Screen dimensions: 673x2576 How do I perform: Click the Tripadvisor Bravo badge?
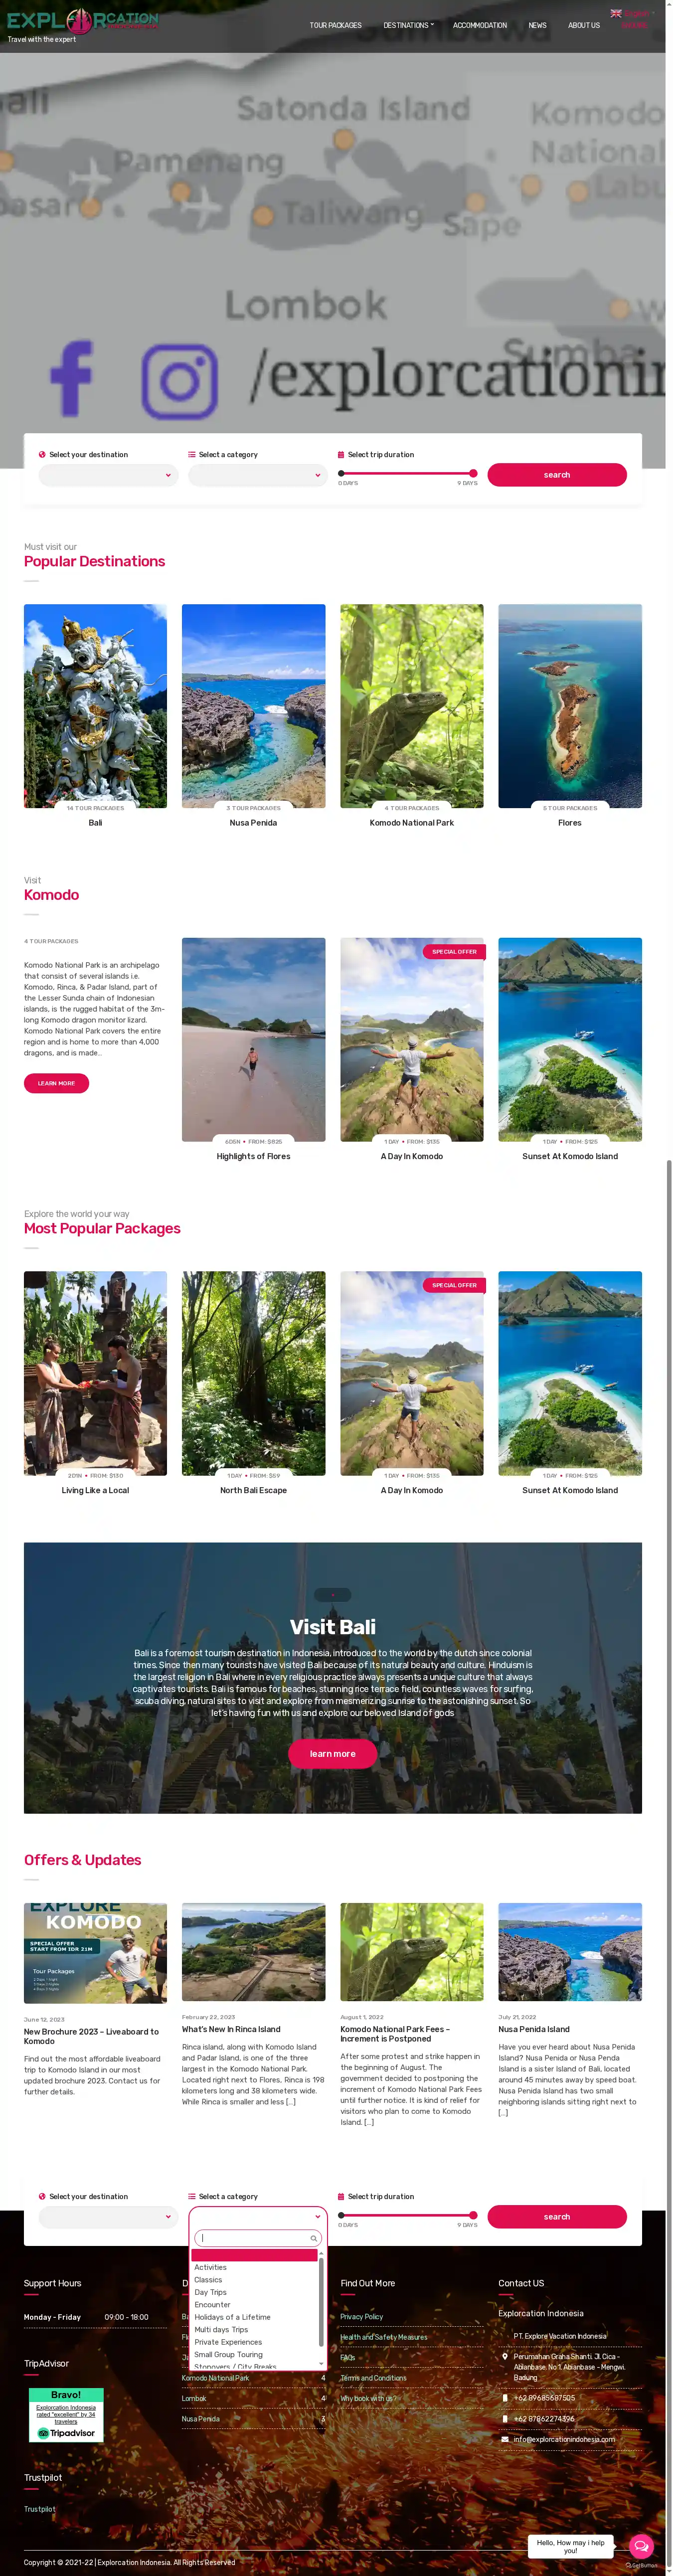(x=66, y=2415)
